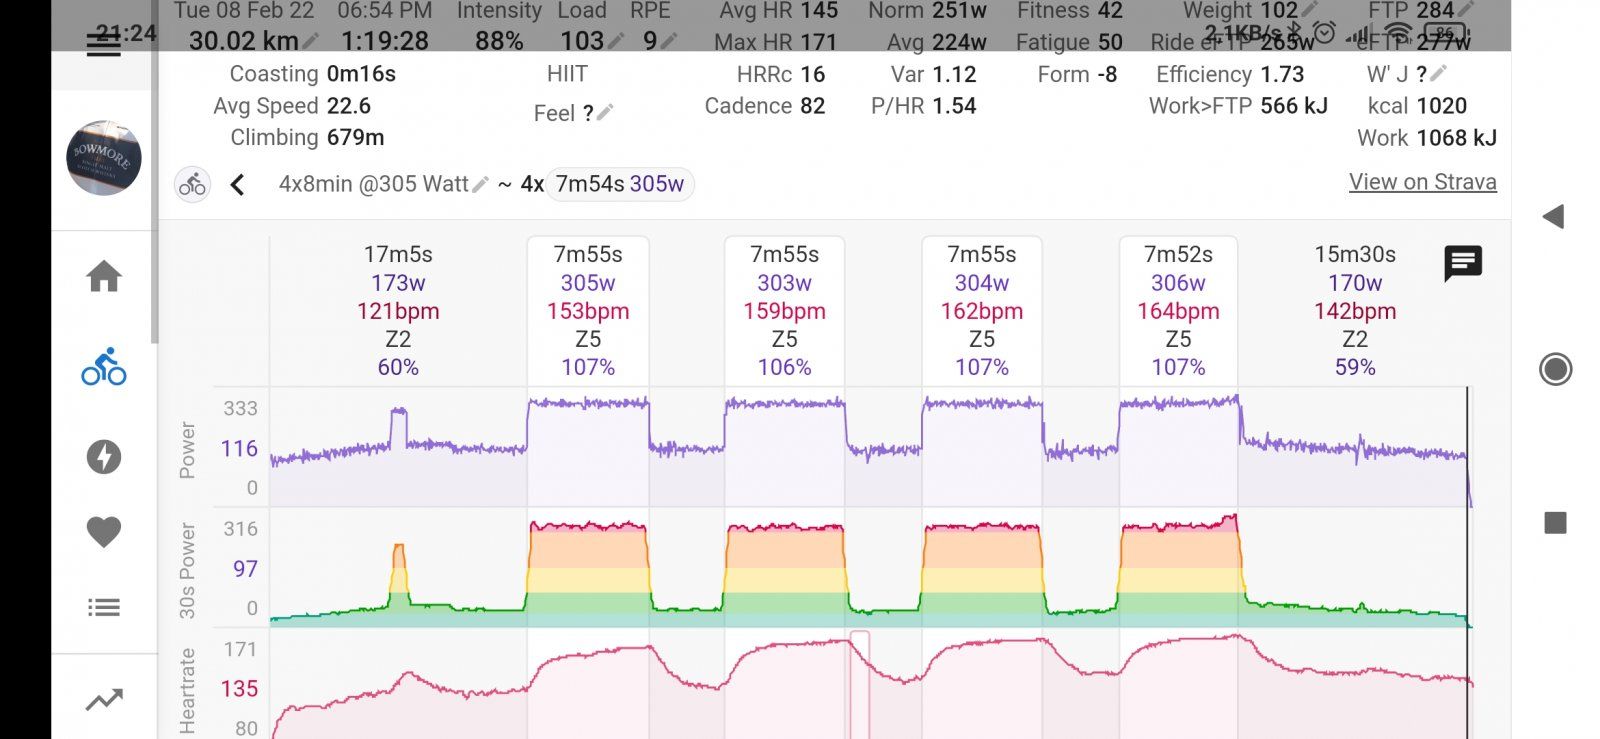Select the 4x 7m54s 305w interval chip
The width and height of the screenshot is (1600, 739).
click(x=619, y=184)
